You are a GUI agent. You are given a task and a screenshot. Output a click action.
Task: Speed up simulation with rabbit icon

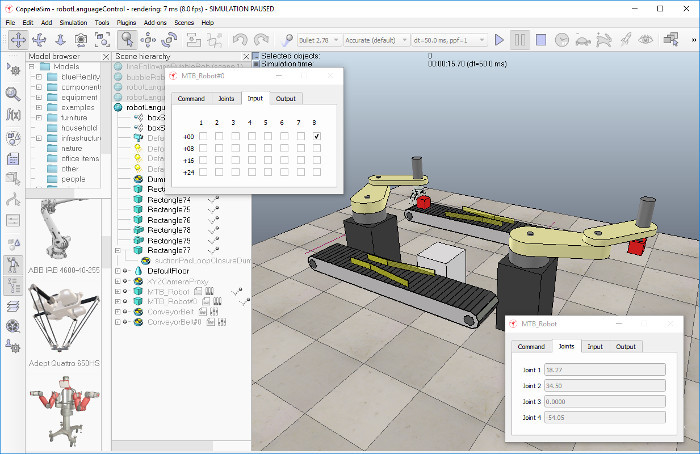tap(604, 40)
